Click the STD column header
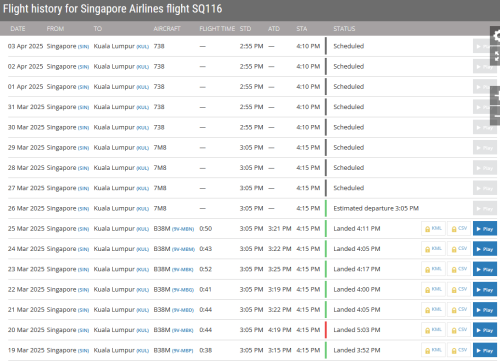Screen dimensions: 500x361 [245, 29]
